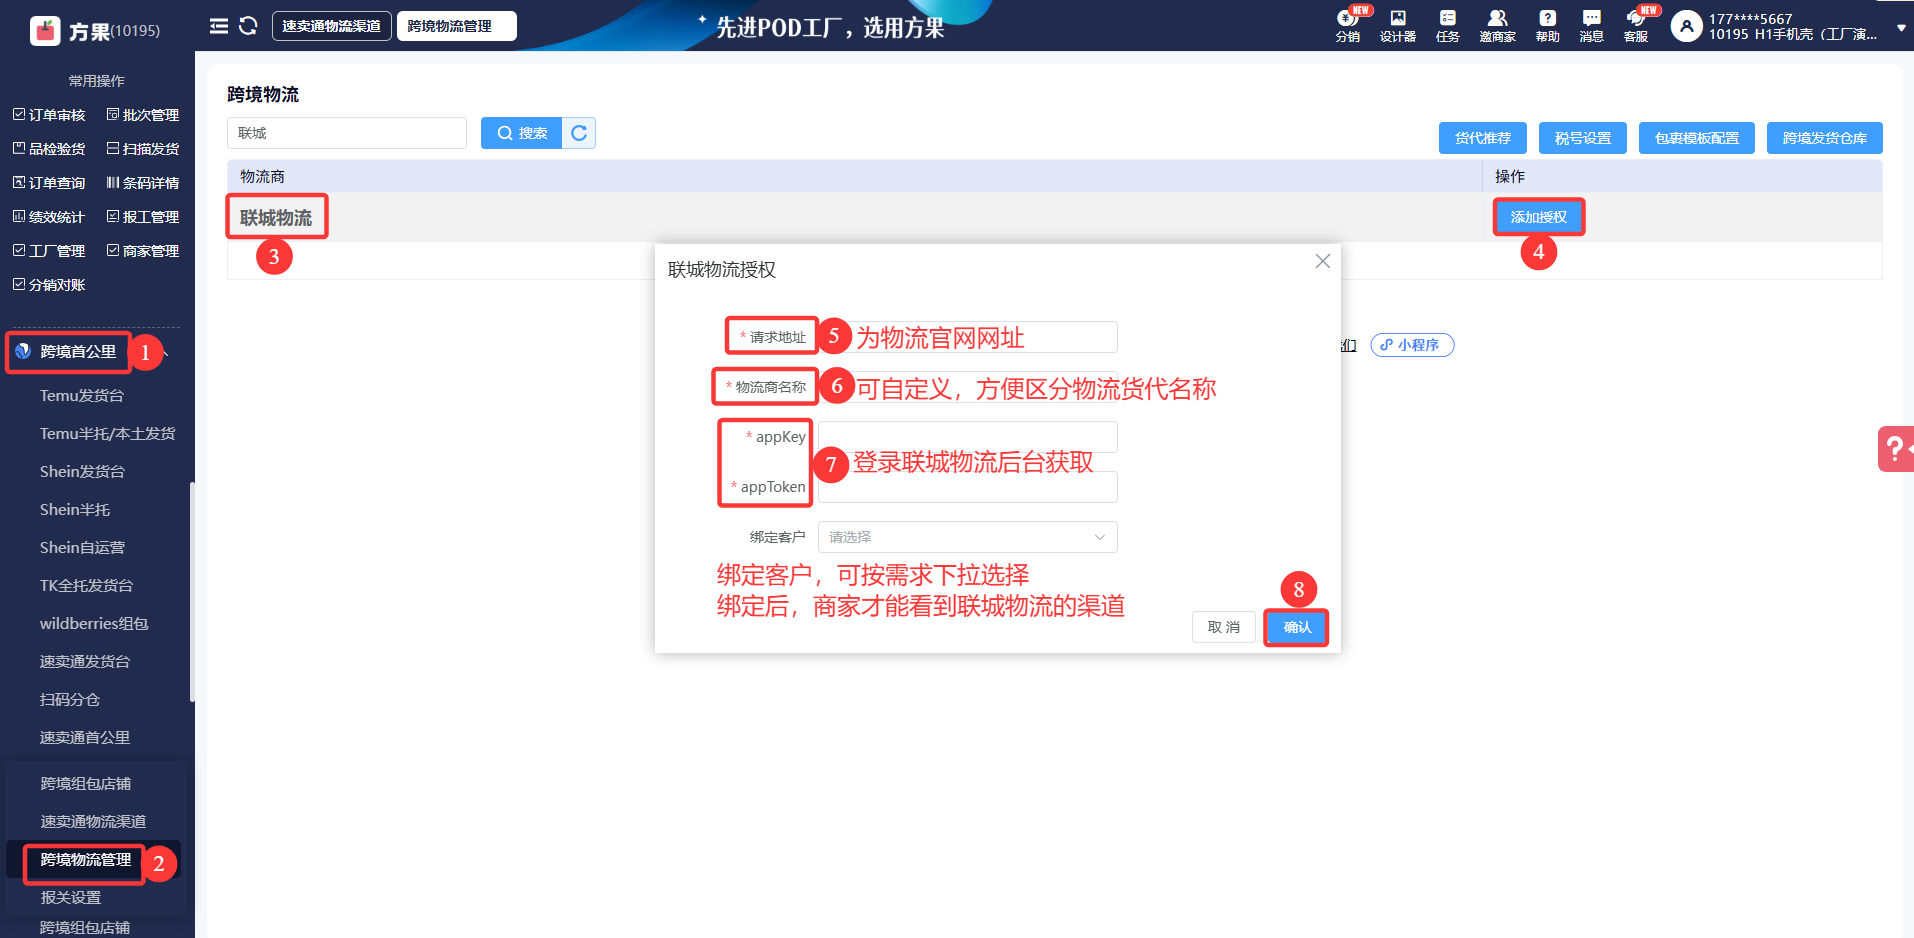Viewport: 1914px width, 938px height.
Task: Click the reset button next to 搜索
Action: coord(579,133)
